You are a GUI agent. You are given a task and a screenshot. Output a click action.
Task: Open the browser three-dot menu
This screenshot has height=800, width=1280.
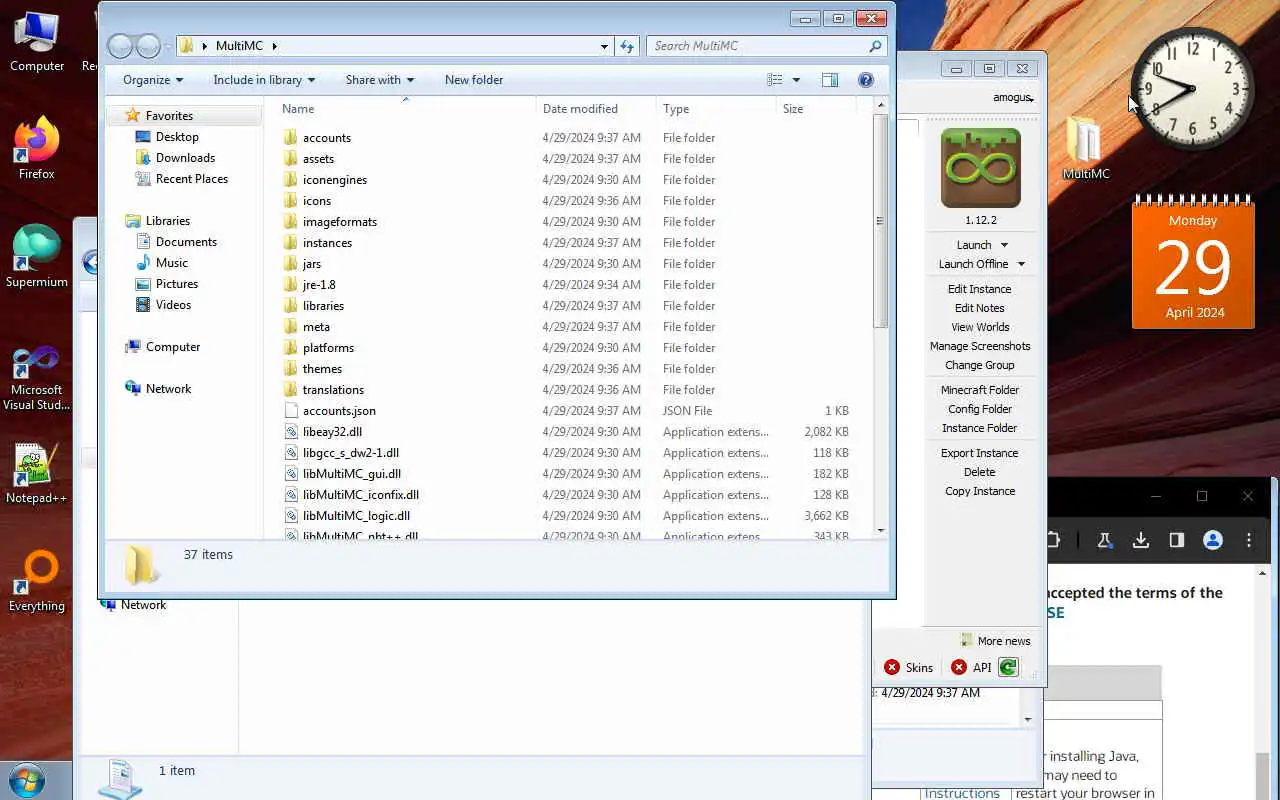[1249, 540]
